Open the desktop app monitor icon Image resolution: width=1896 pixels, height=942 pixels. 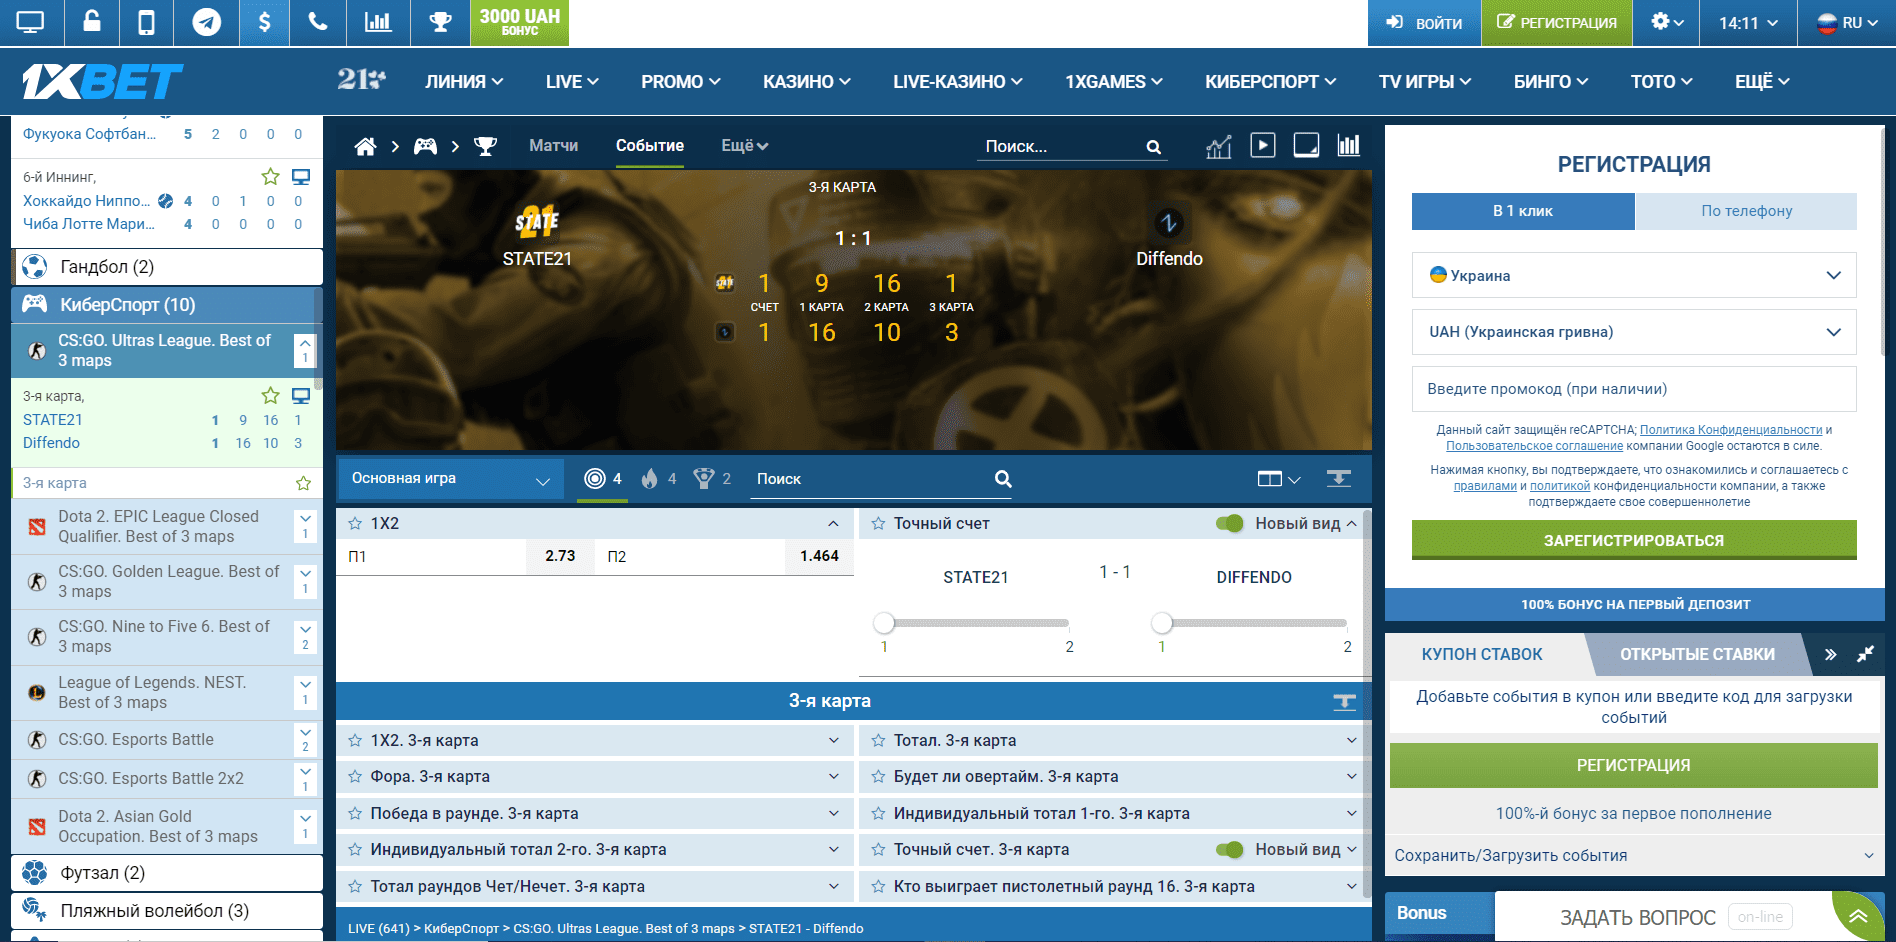point(31,22)
